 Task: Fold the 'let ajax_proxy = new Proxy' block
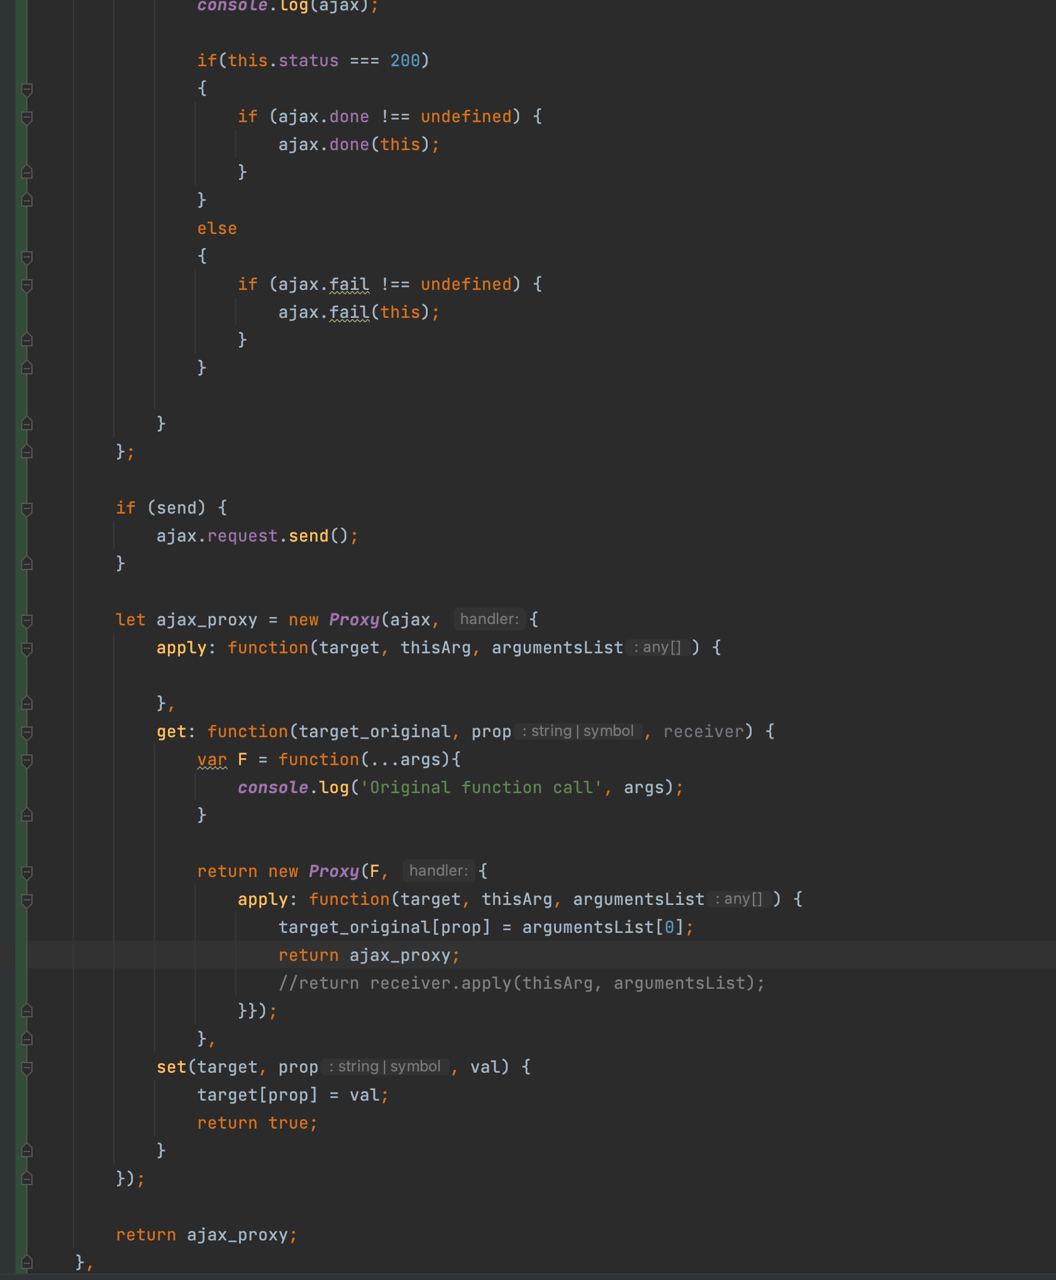tap(27, 620)
